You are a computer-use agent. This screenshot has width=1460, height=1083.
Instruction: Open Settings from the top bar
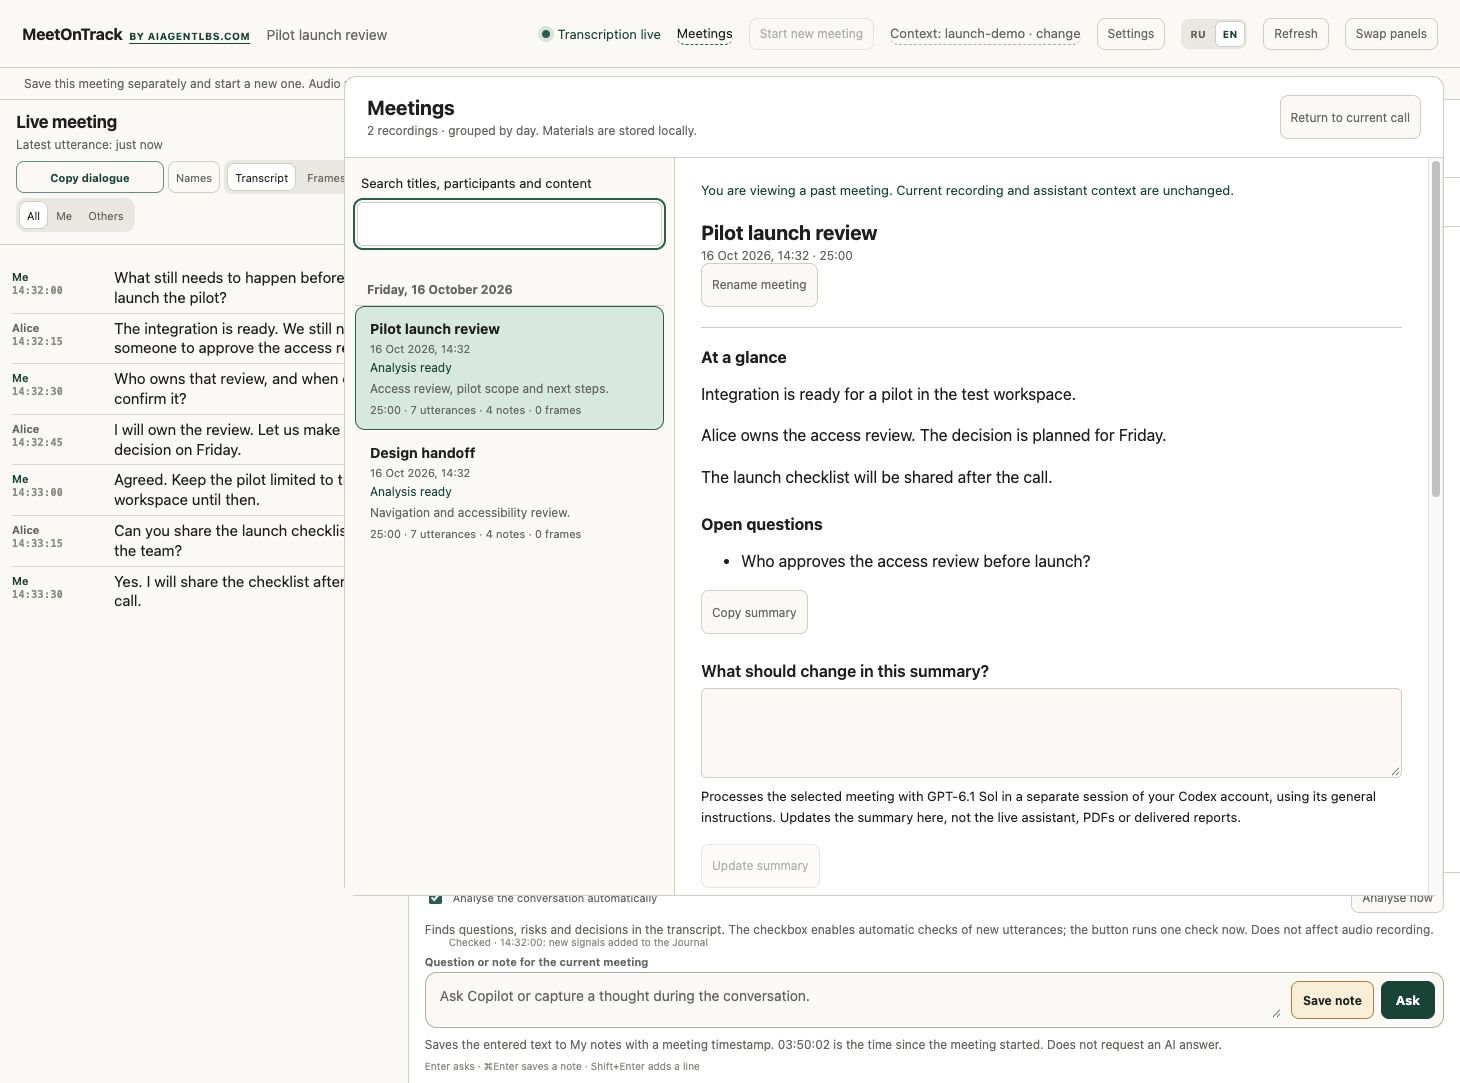1131,34
